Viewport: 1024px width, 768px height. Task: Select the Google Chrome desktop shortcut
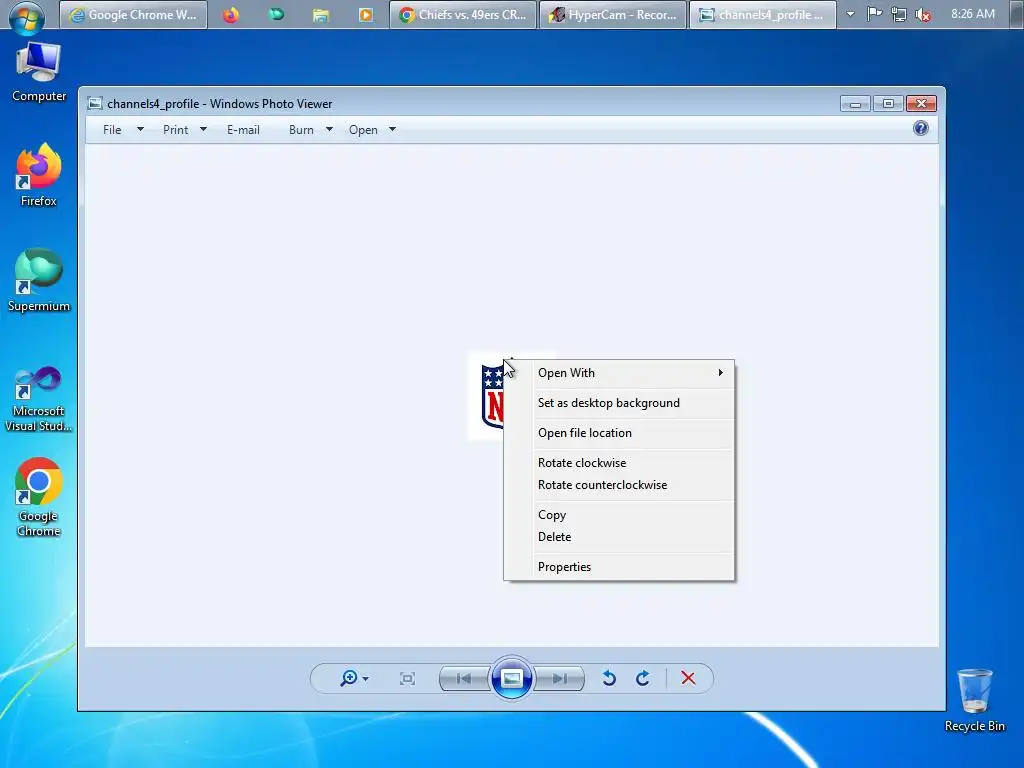[x=39, y=498]
